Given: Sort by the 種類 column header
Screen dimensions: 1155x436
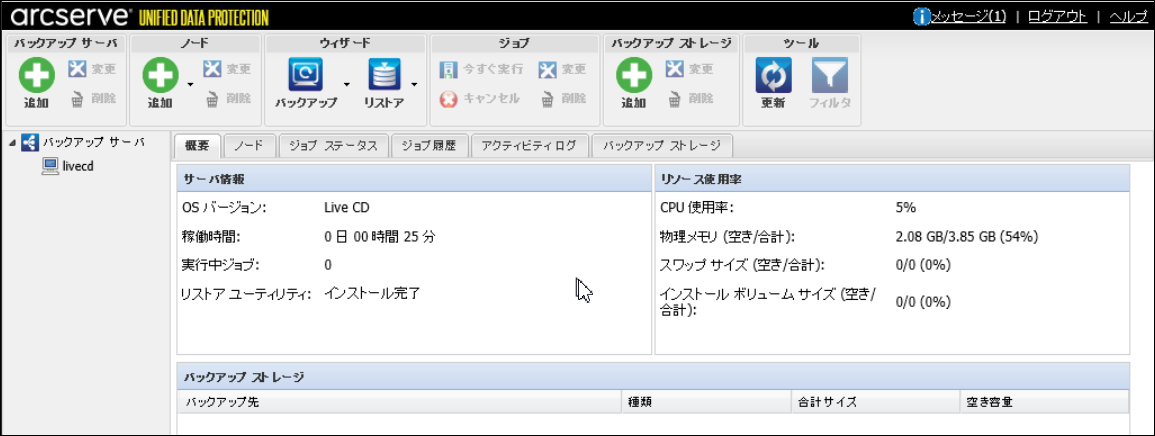Looking at the screenshot, I should pos(706,402).
